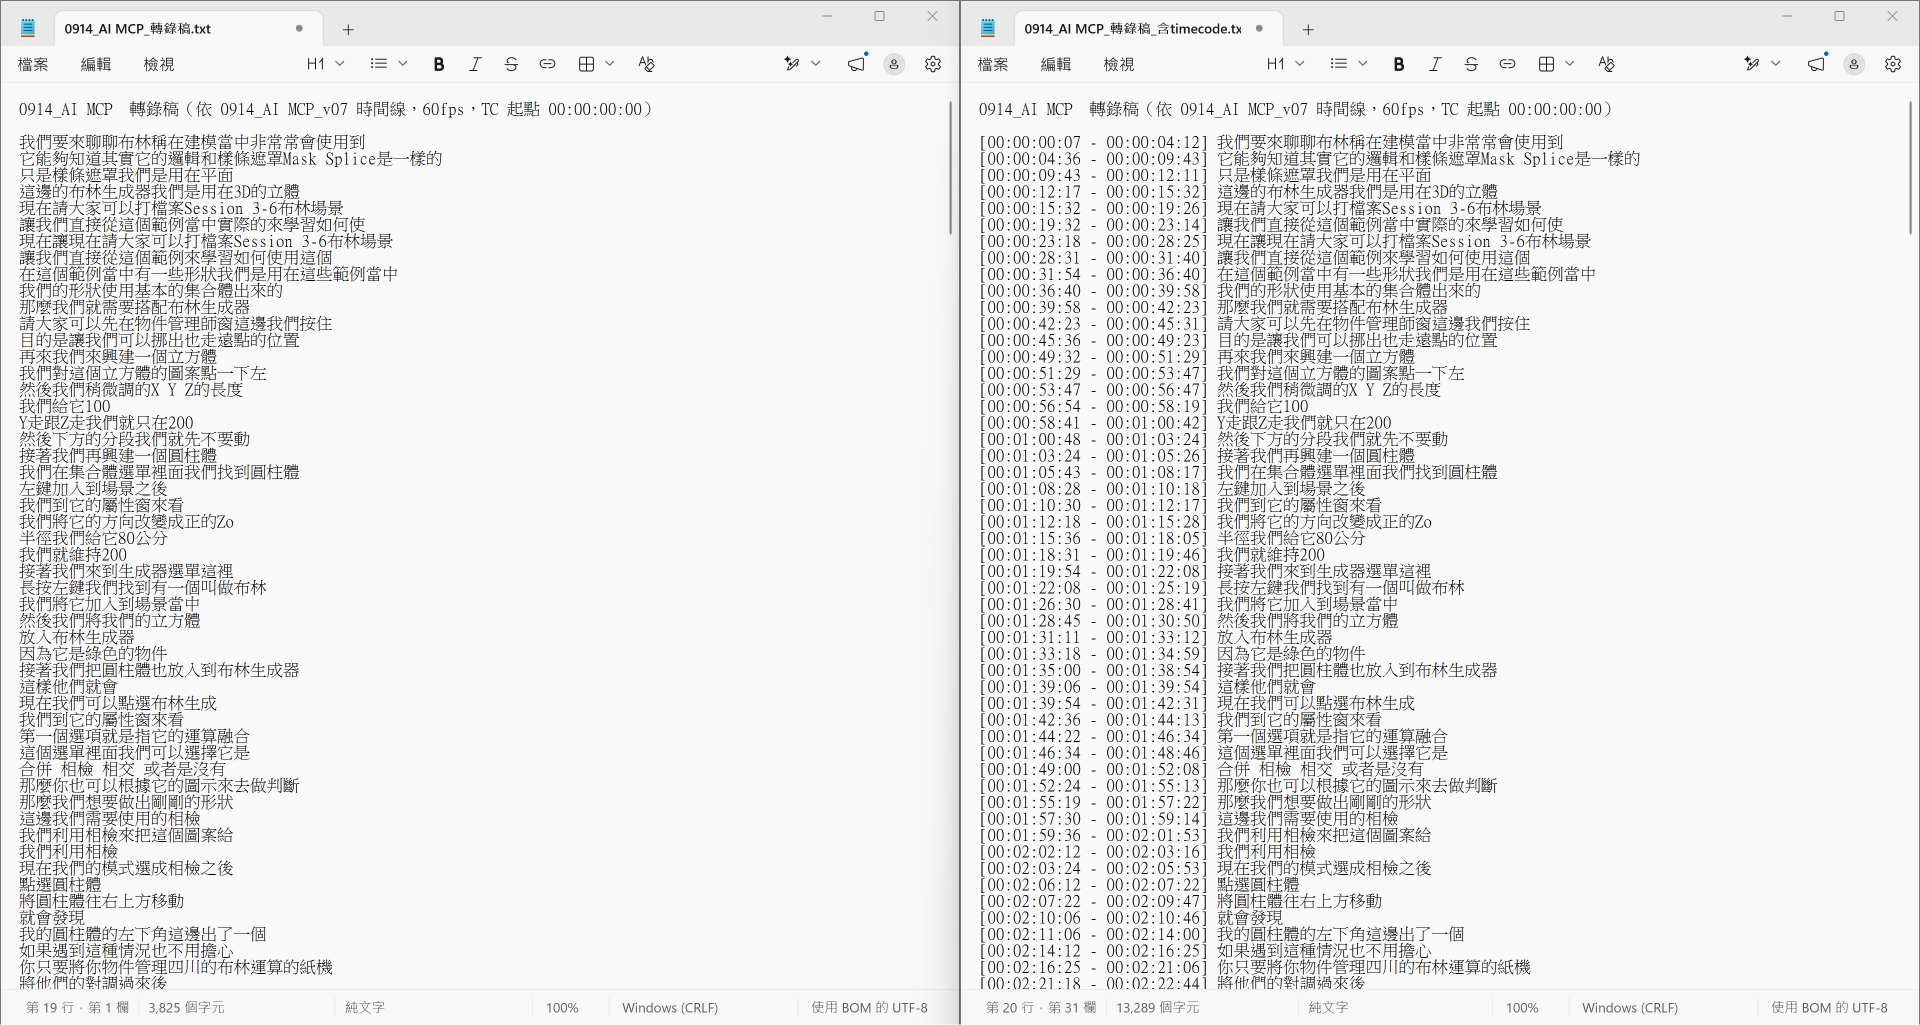Expand the list style arrow in left window
The image size is (1920, 1025).
click(403, 64)
